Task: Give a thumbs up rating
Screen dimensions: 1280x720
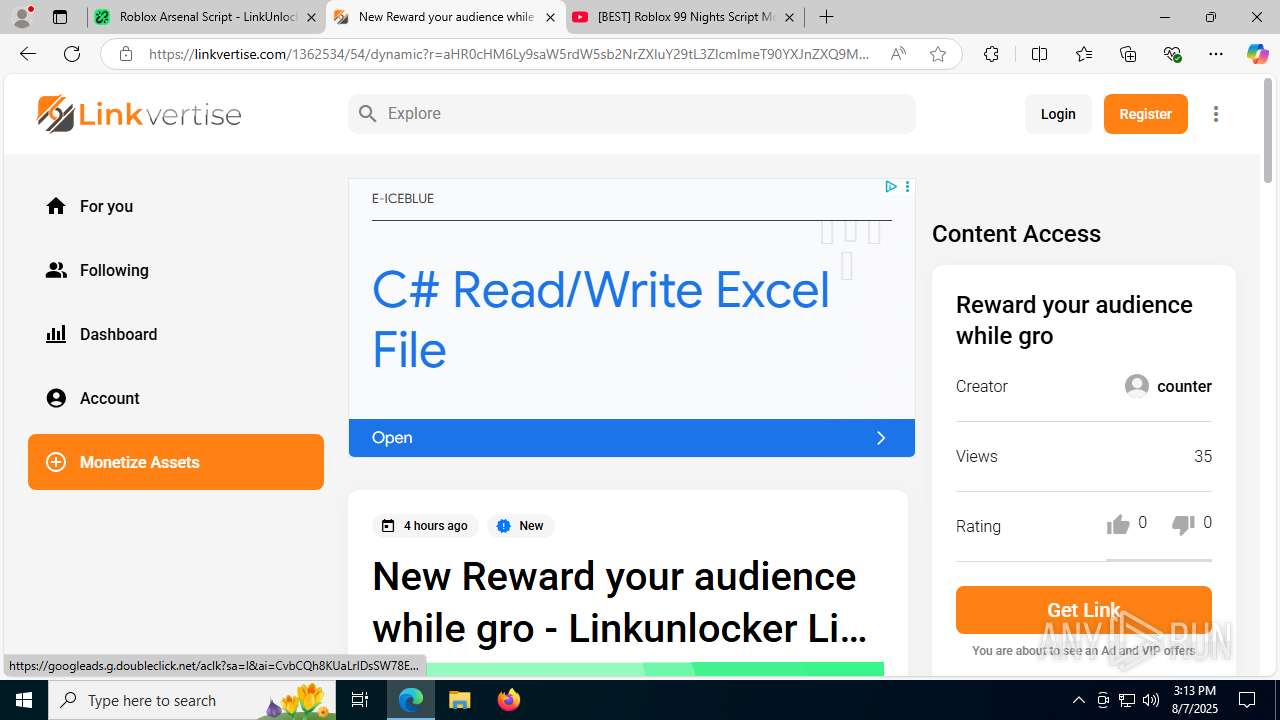Action: [1118, 525]
